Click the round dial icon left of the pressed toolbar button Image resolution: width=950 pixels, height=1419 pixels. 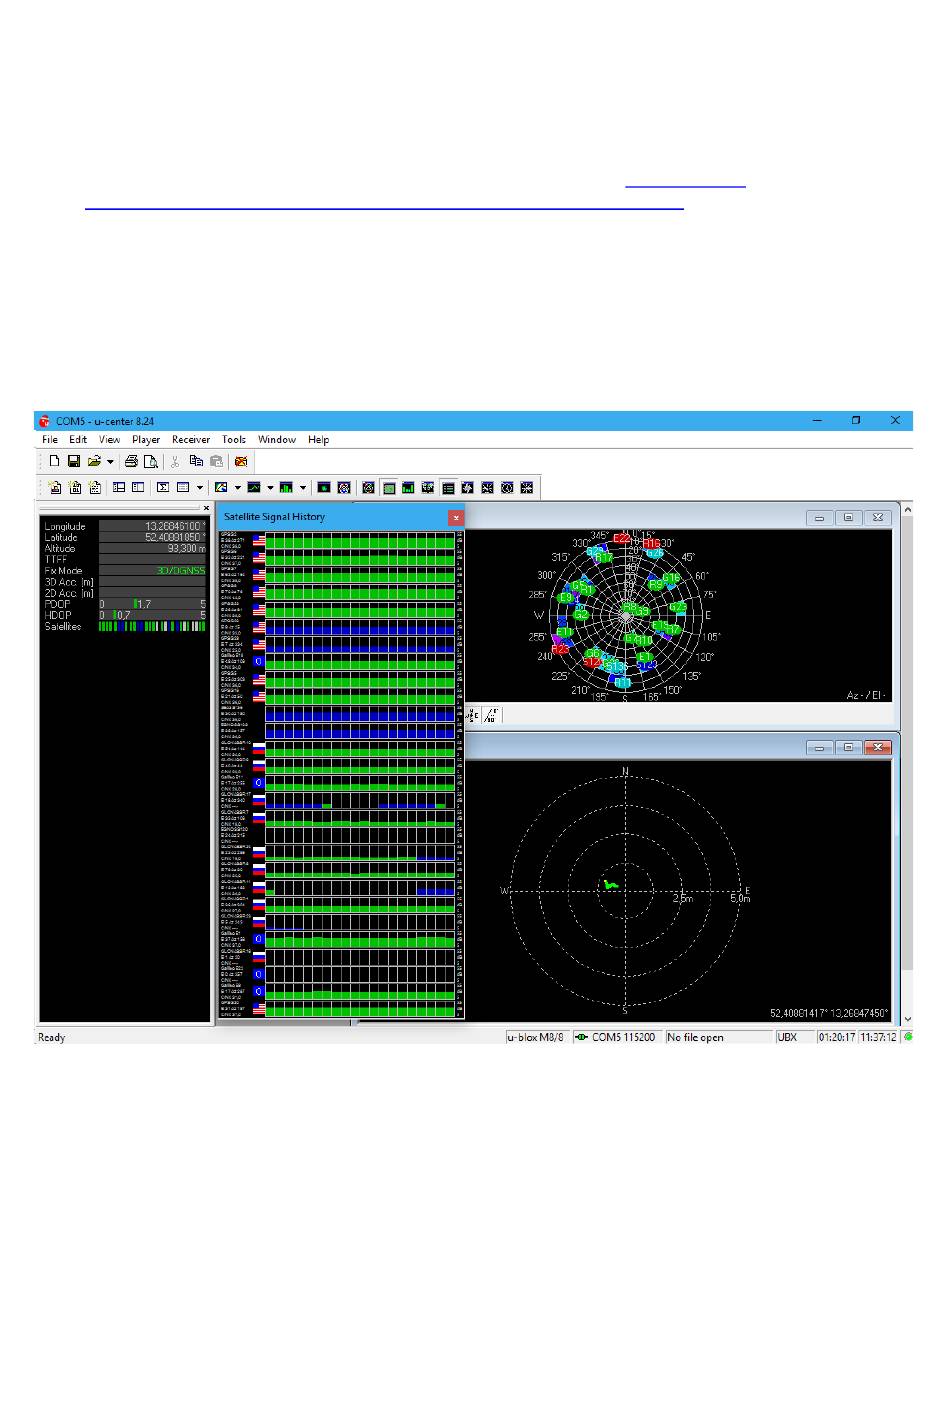point(368,488)
